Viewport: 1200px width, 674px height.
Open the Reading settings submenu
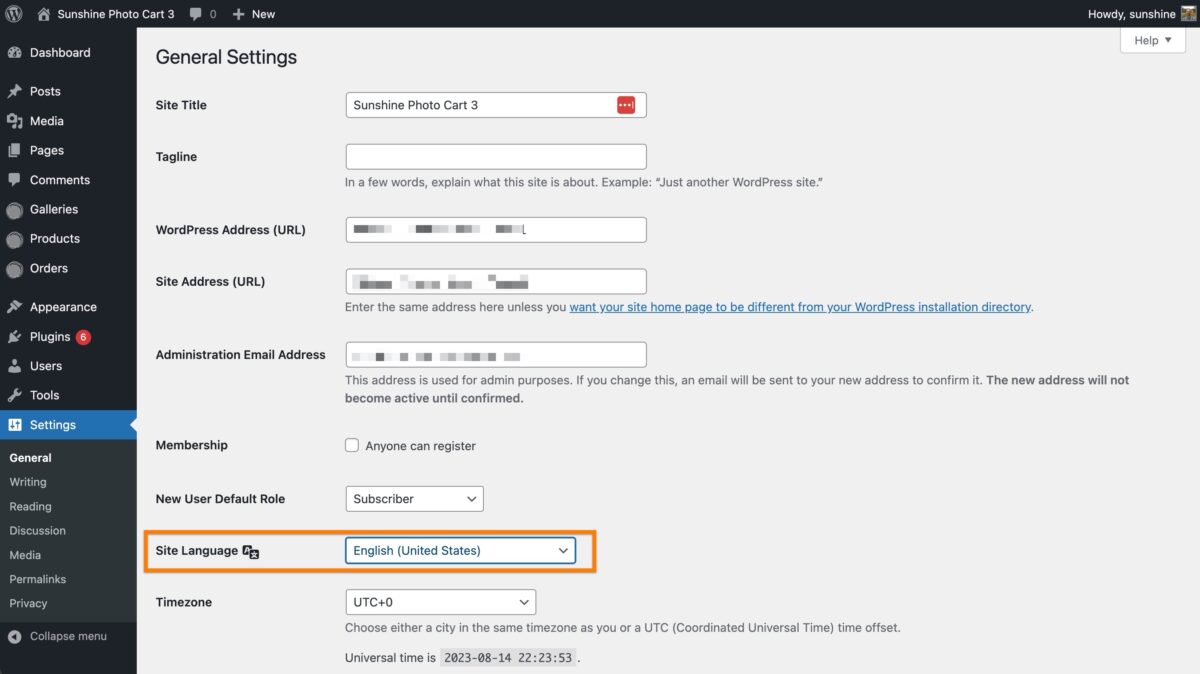coord(30,506)
